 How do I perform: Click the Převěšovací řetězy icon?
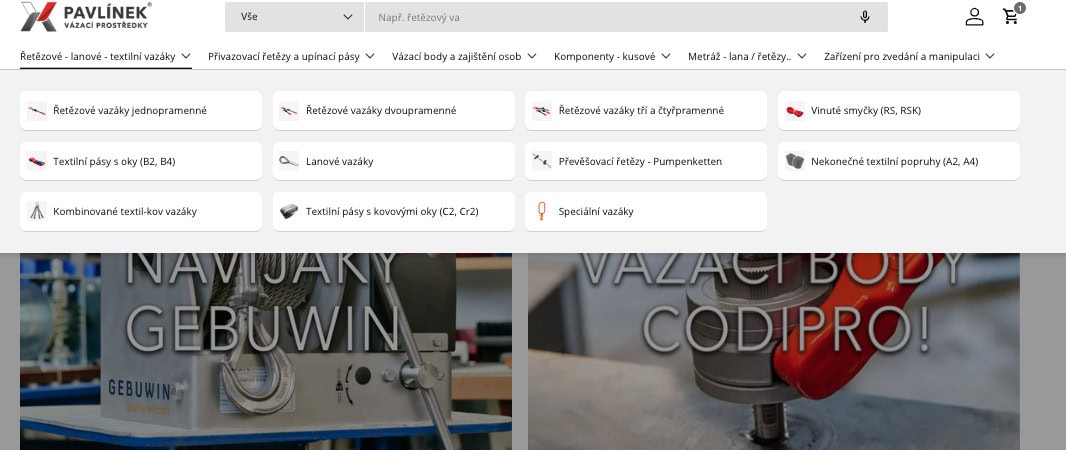pos(542,161)
